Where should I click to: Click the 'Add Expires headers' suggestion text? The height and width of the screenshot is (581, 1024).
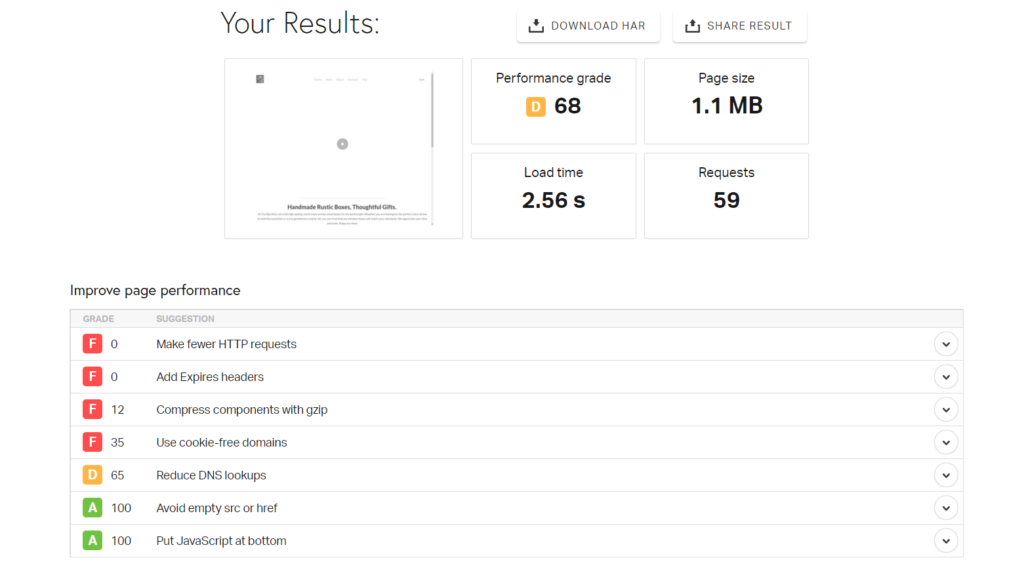[210, 377]
